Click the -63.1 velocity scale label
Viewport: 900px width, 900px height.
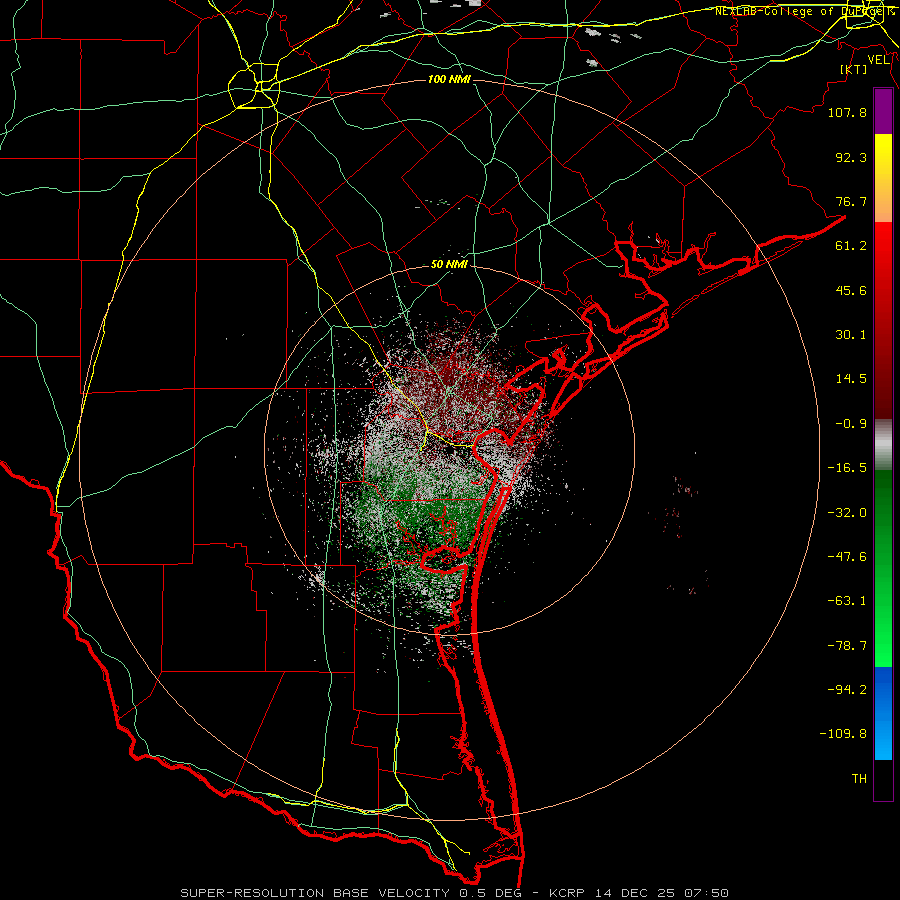(x=847, y=601)
